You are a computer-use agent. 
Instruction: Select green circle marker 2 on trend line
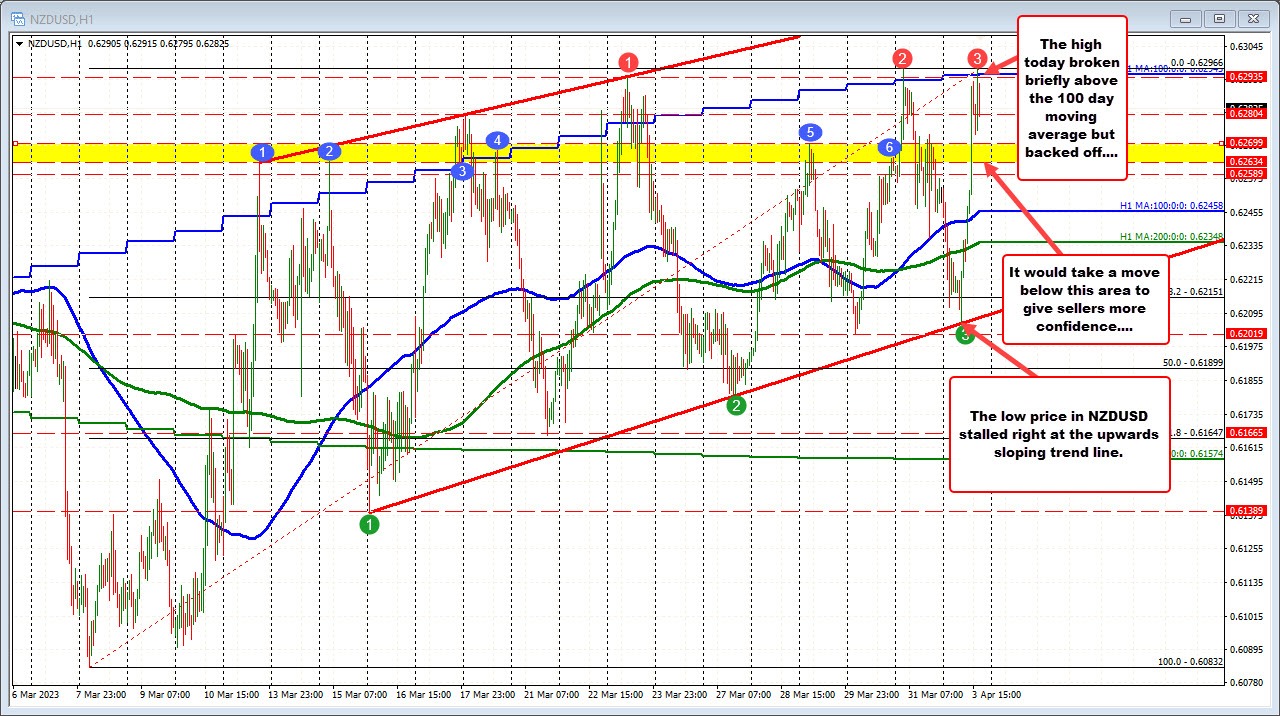coord(736,405)
